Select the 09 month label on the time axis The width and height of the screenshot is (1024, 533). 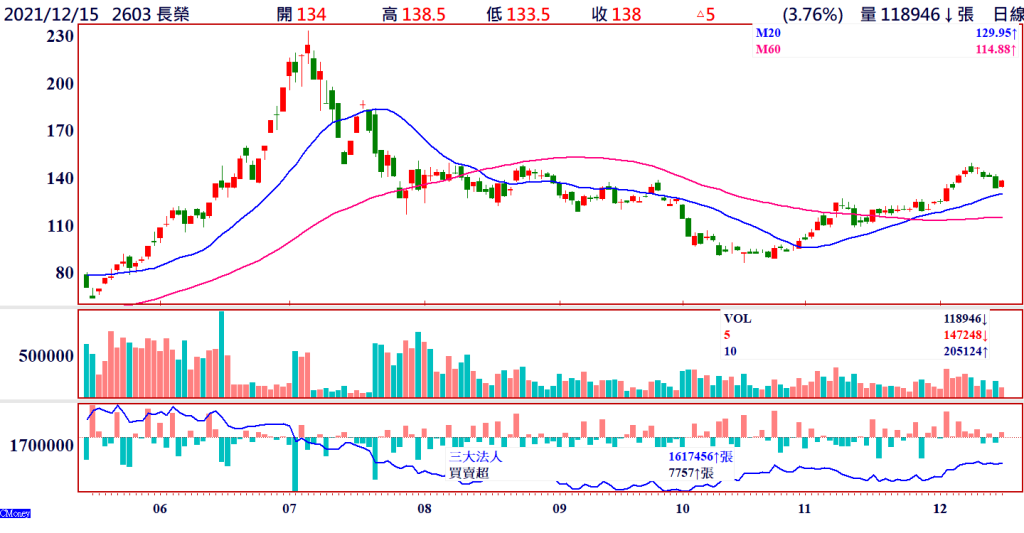coord(559,509)
